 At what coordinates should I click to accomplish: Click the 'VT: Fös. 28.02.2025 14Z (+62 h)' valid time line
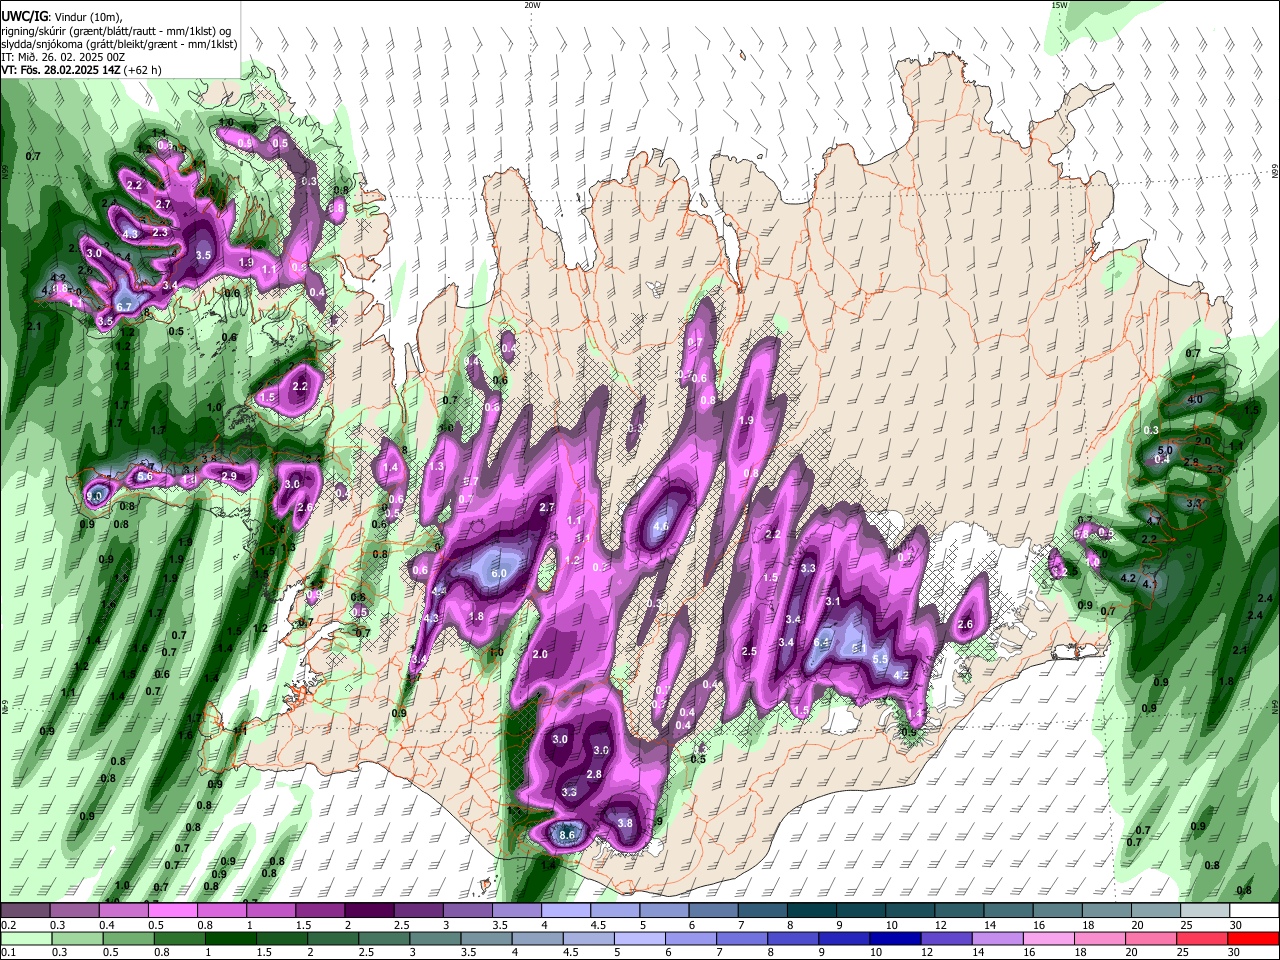[x=81, y=70]
